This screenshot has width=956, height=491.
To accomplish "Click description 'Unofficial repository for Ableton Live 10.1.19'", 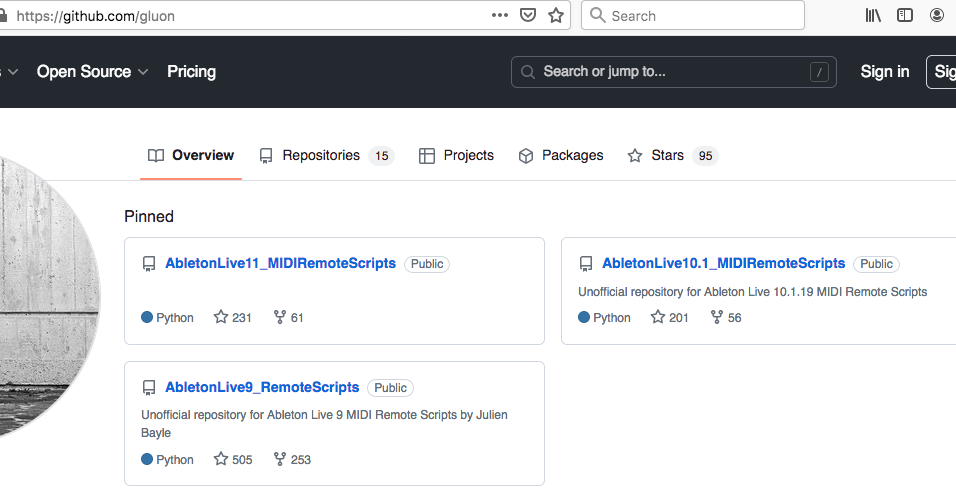I will point(752,292).
